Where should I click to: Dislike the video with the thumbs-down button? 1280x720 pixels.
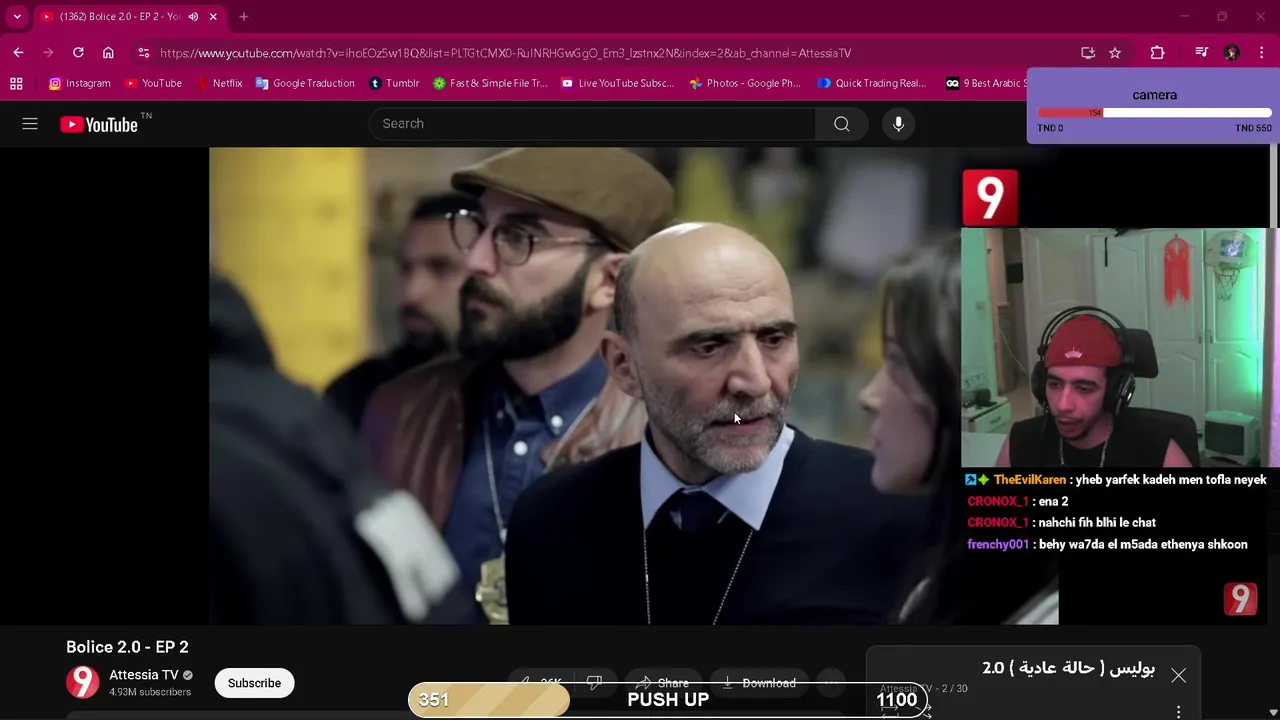pyautogui.click(x=593, y=683)
